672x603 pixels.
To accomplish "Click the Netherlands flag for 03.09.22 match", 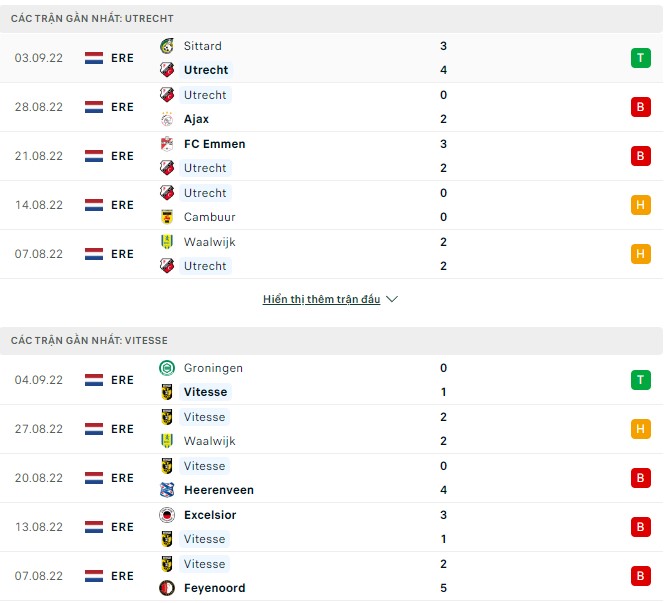I will [x=94, y=58].
